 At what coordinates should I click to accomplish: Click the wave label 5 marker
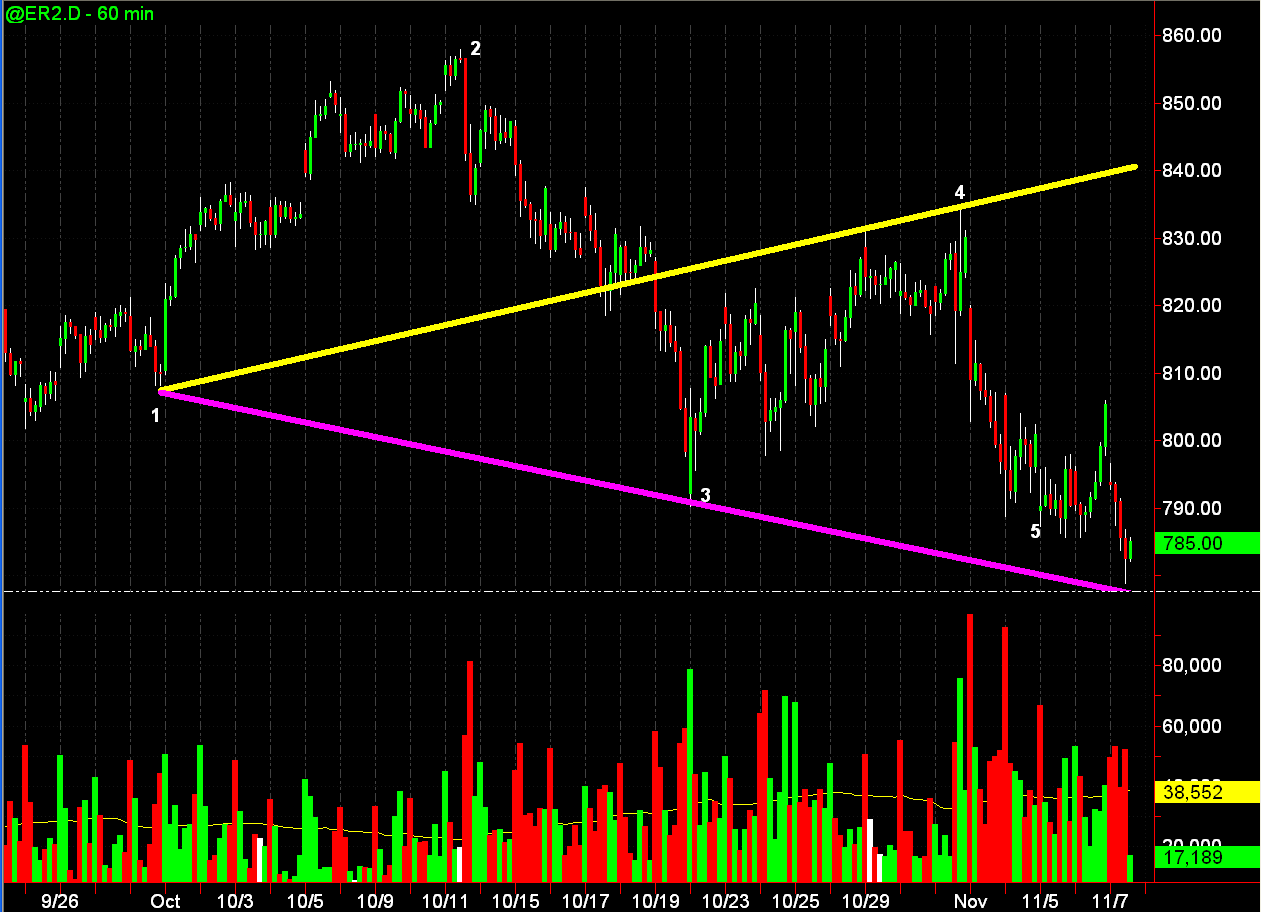click(x=1036, y=531)
